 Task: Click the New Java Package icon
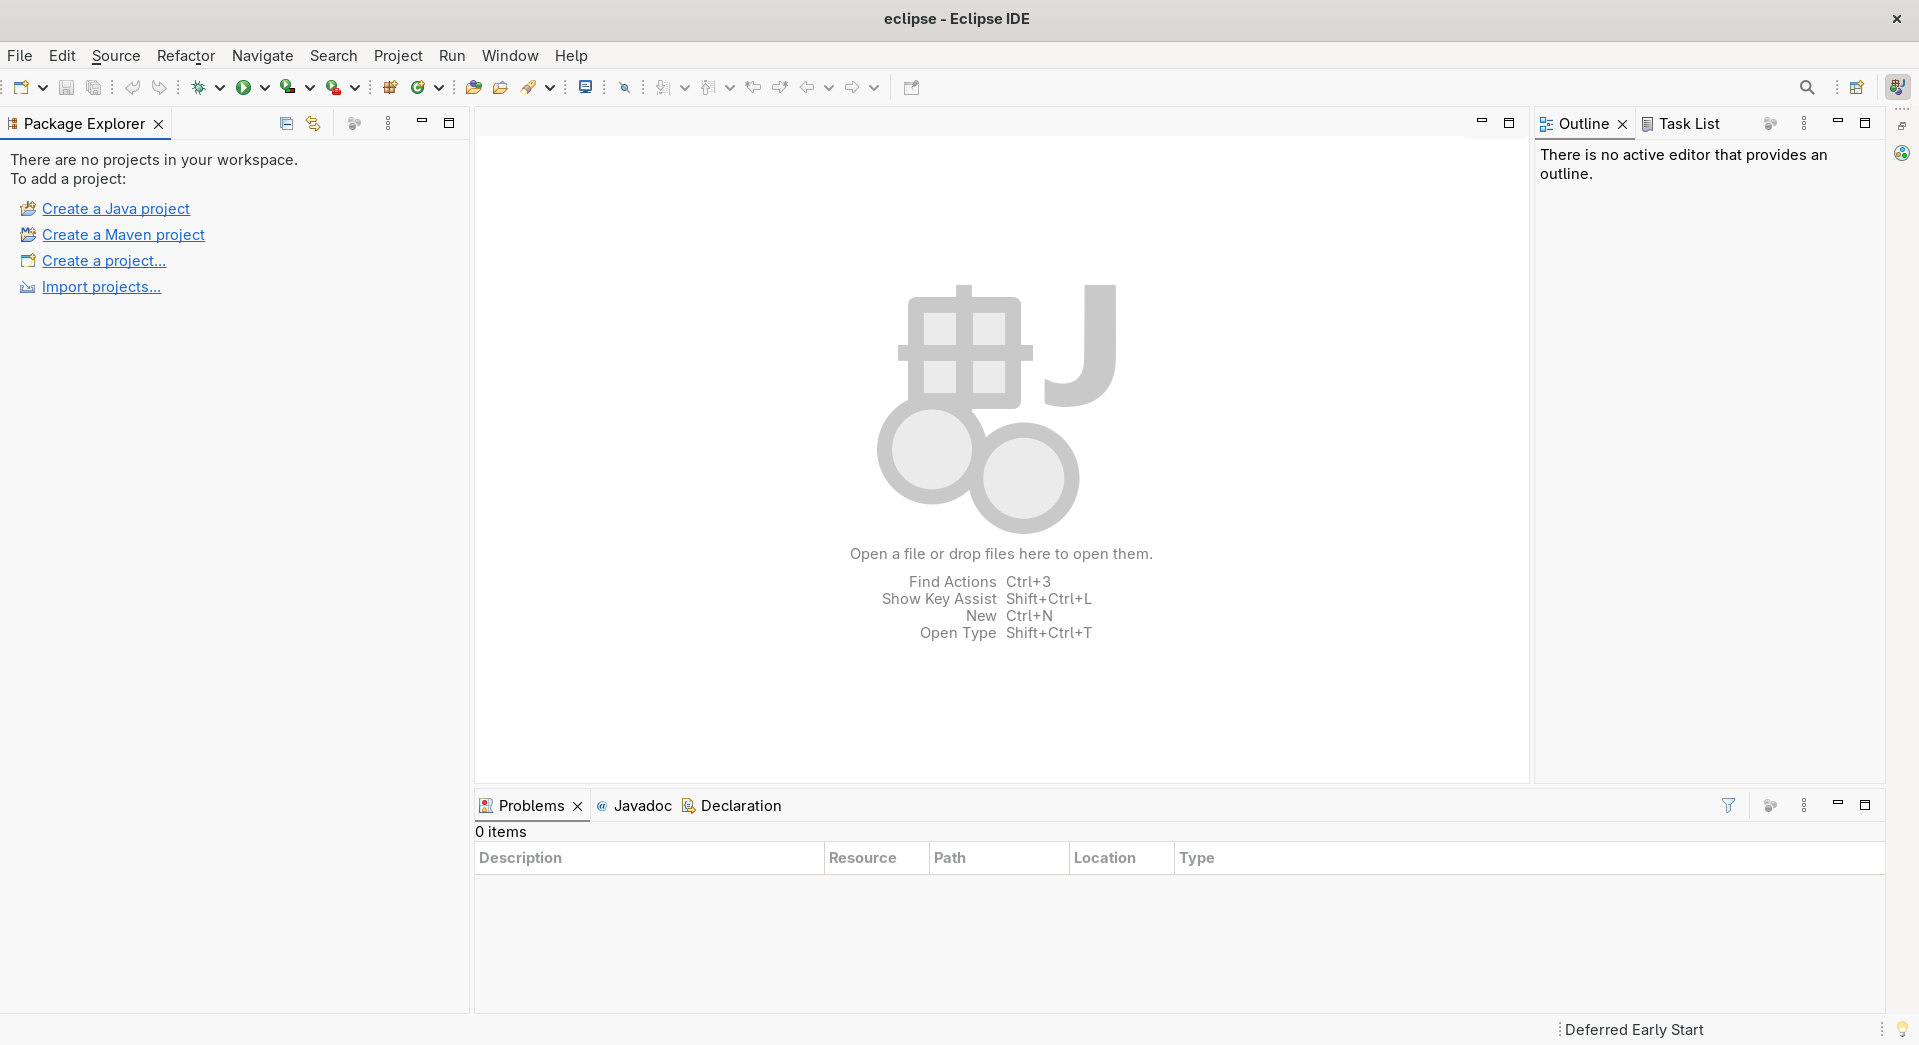pyautogui.click(x=391, y=88)
